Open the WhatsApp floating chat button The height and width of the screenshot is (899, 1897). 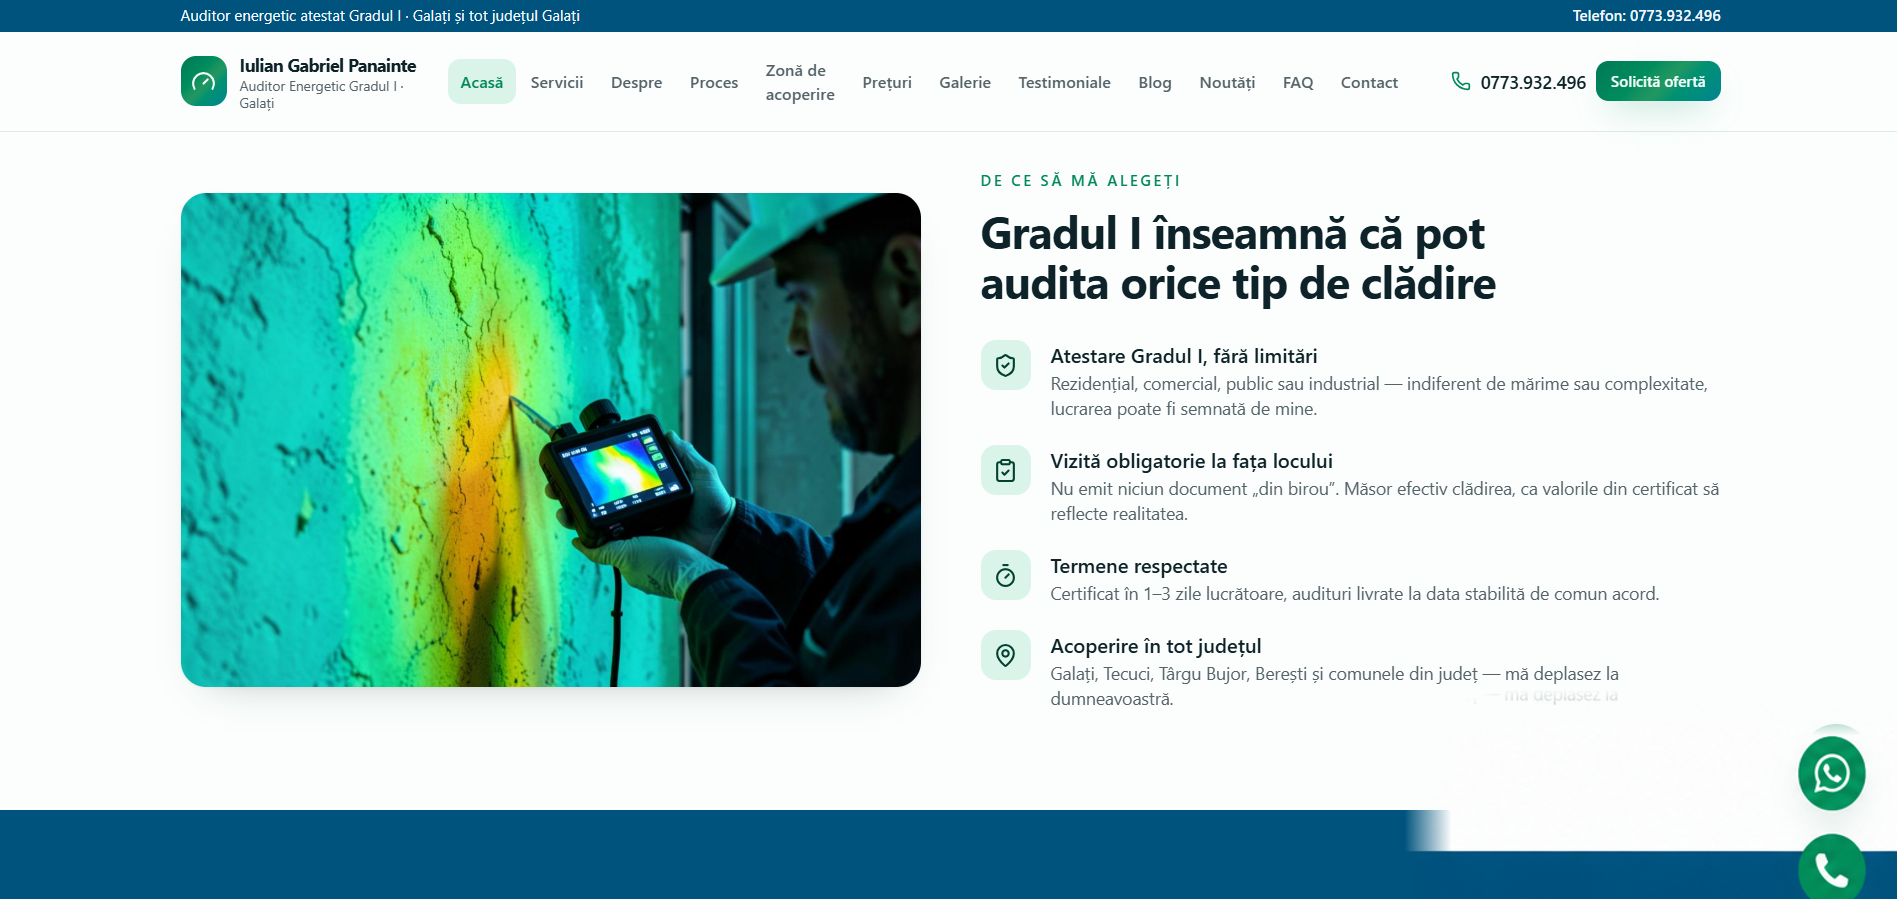coord(1831,773)
